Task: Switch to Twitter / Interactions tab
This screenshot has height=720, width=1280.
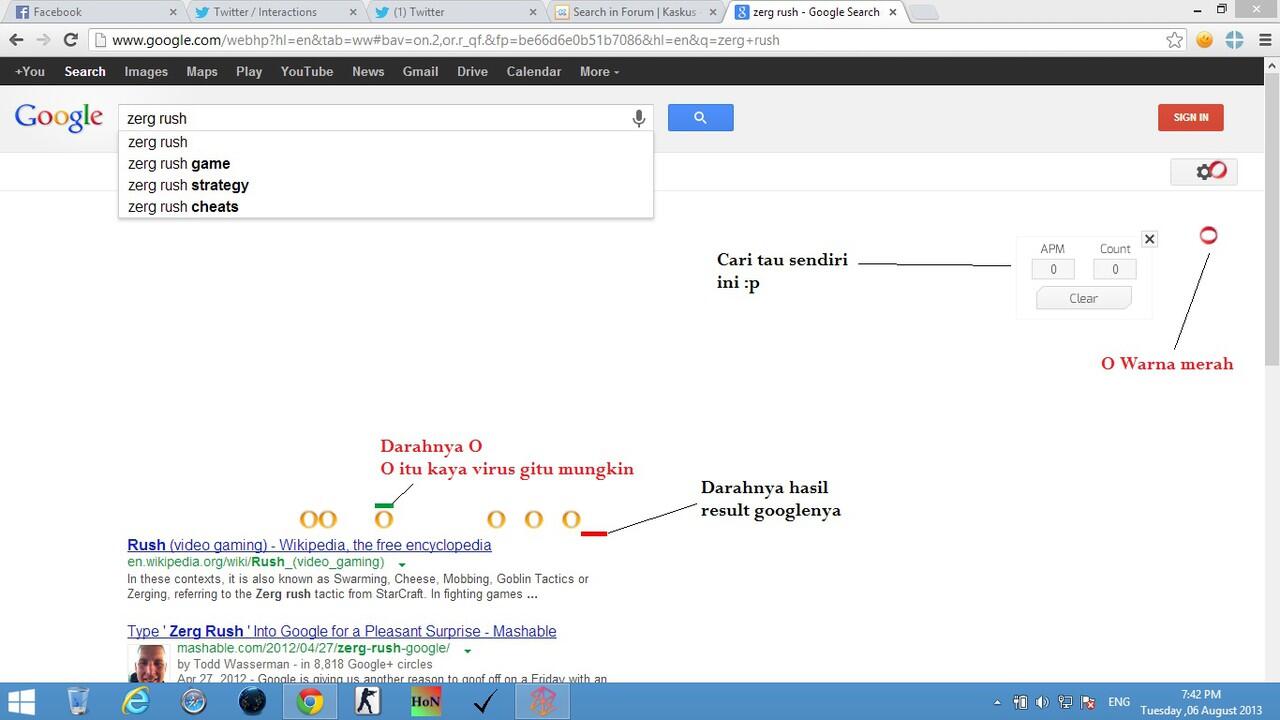Action: [x=273, y=12]
